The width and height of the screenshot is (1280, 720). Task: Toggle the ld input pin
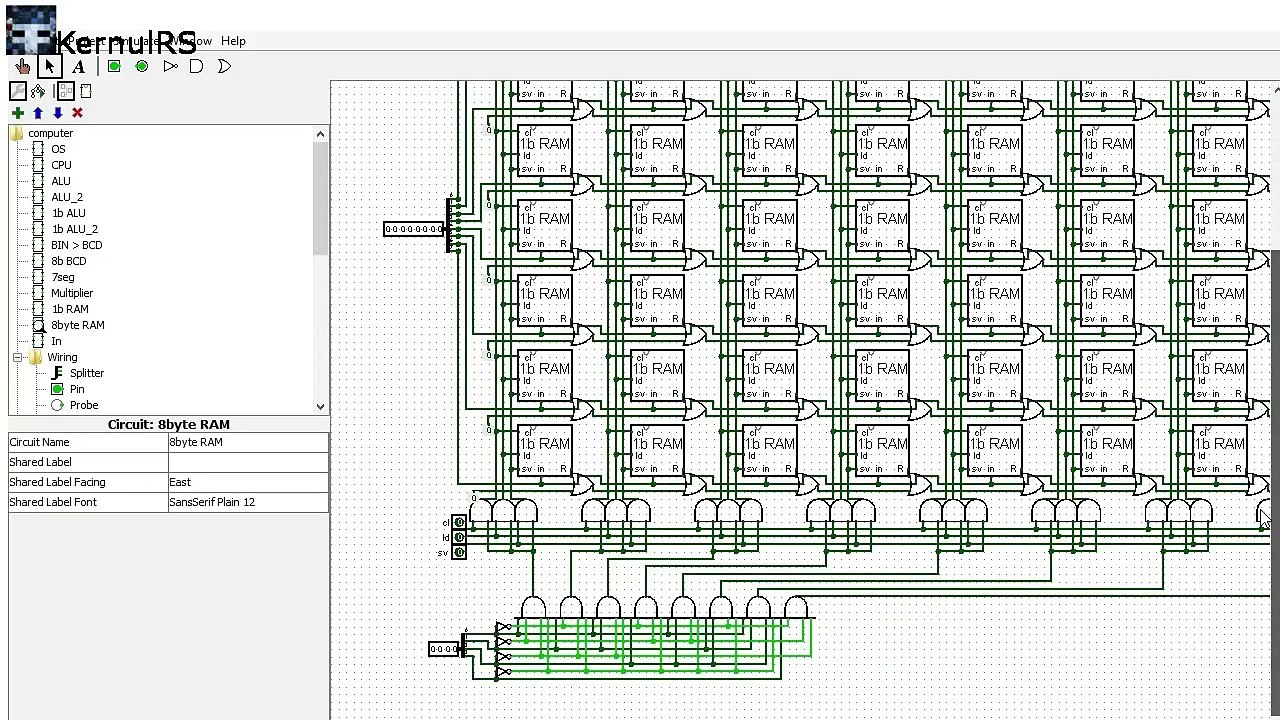pyautogui.click(x=459, y=537)
